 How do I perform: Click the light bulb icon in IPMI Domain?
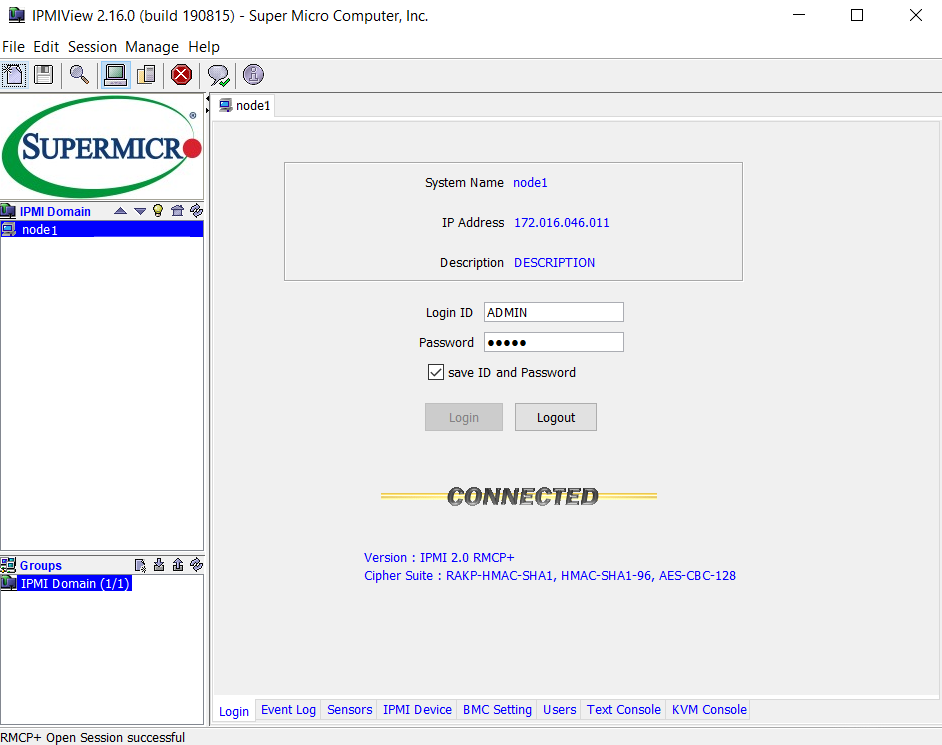[x=158, y=210]
